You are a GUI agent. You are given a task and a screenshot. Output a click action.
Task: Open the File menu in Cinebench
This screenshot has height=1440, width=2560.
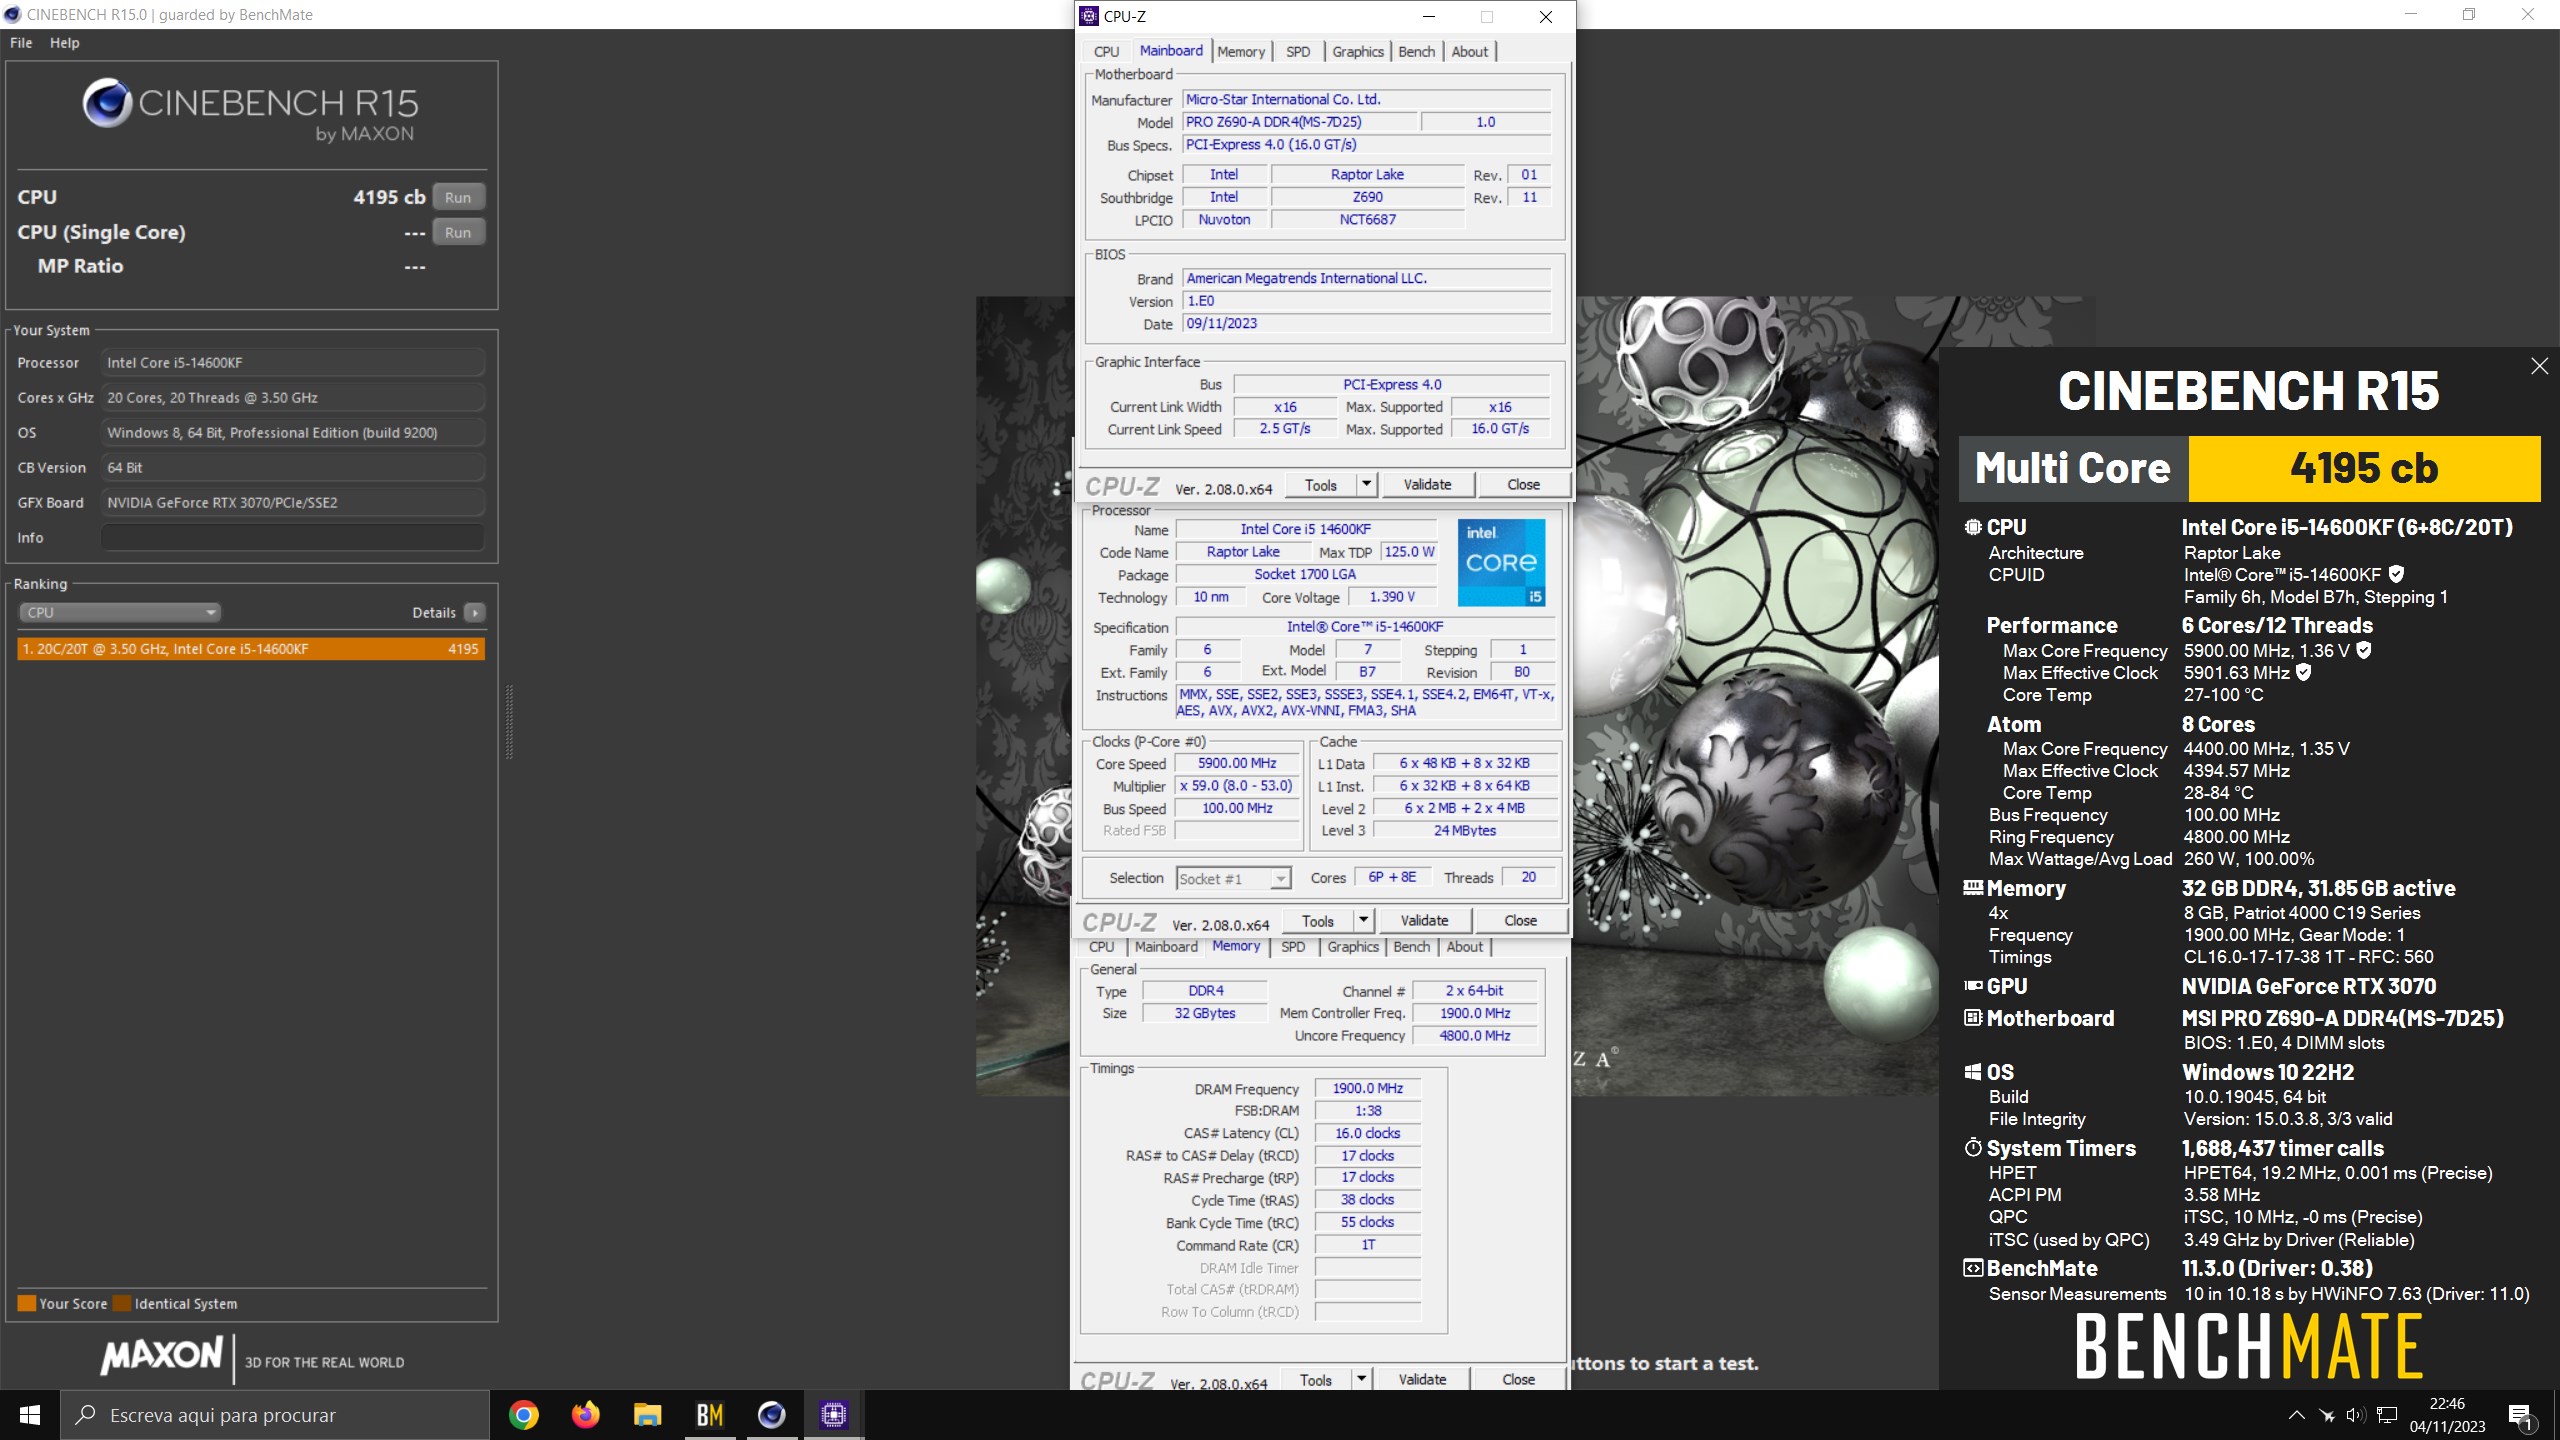pyautogui.click(x=21, y=43)
